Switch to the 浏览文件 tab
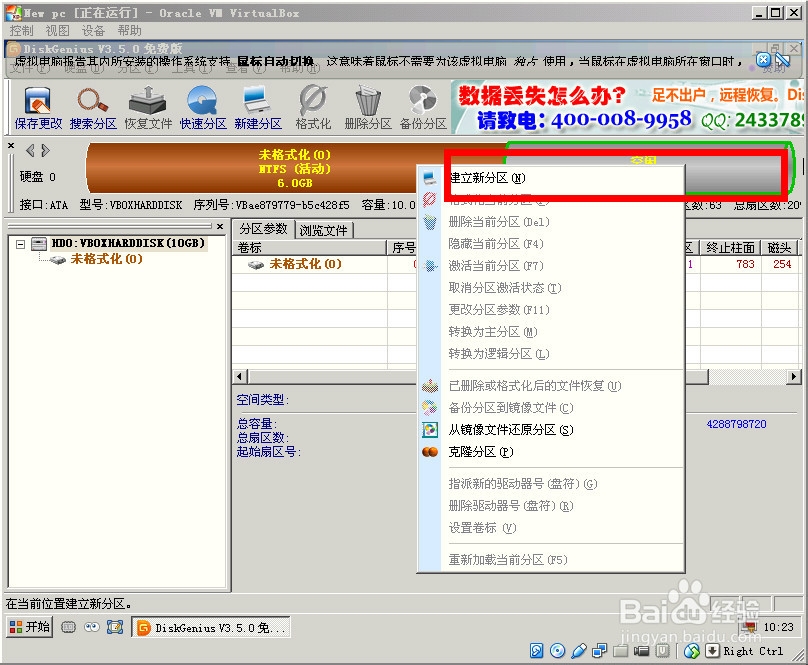Screen dimensions: 808x665 324,230
